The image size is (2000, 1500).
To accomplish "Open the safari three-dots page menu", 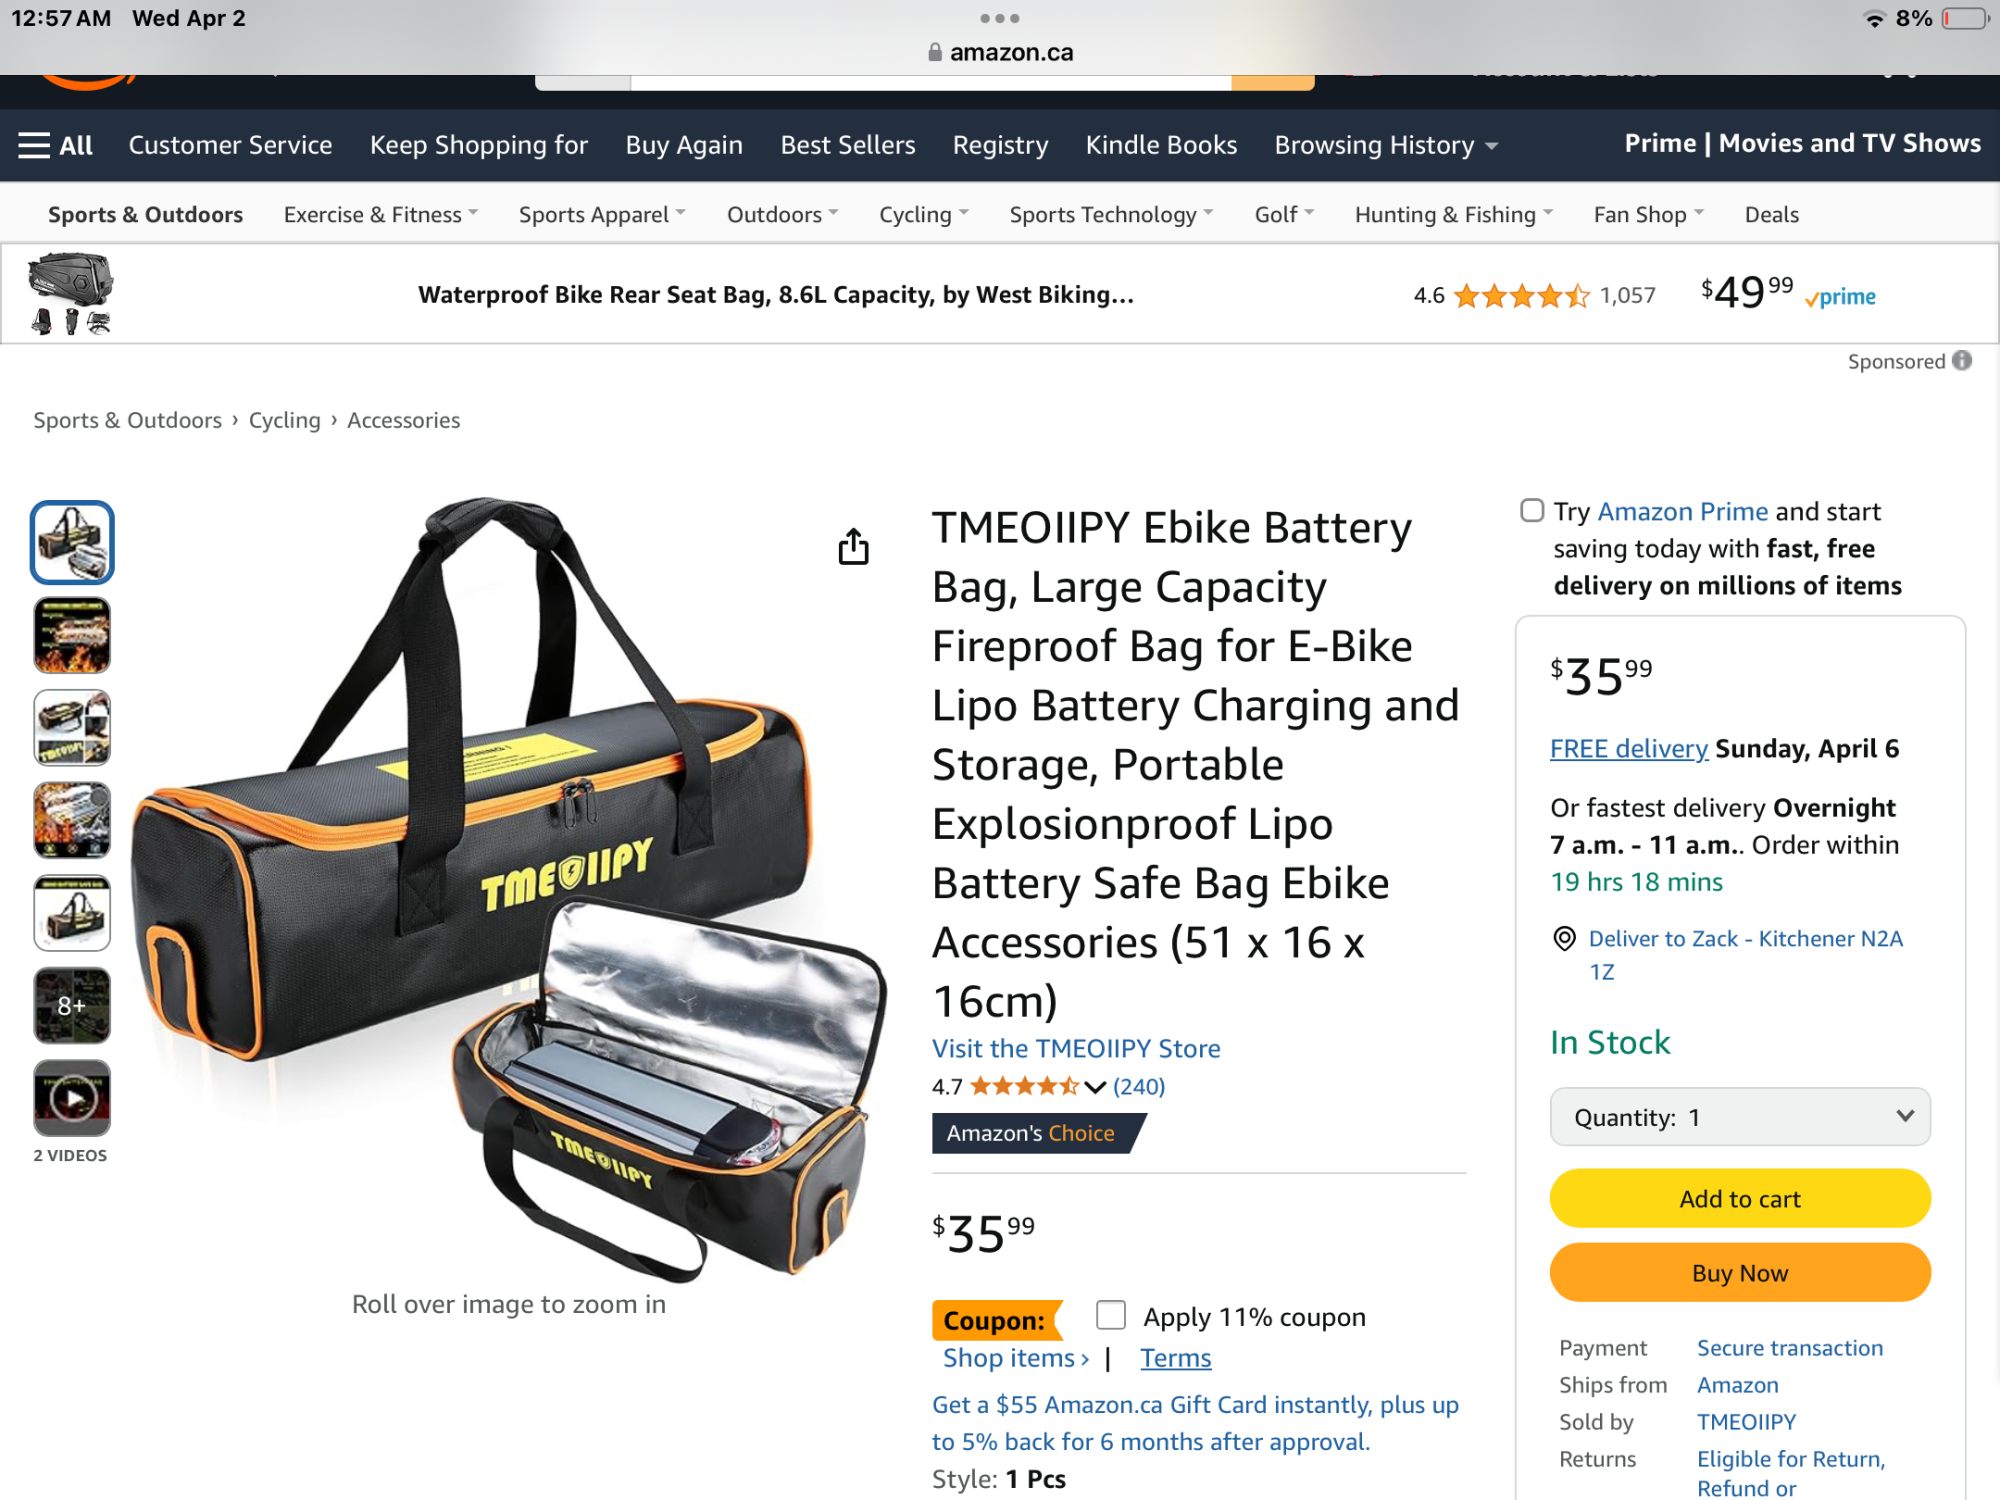I will coord(1000,18).
